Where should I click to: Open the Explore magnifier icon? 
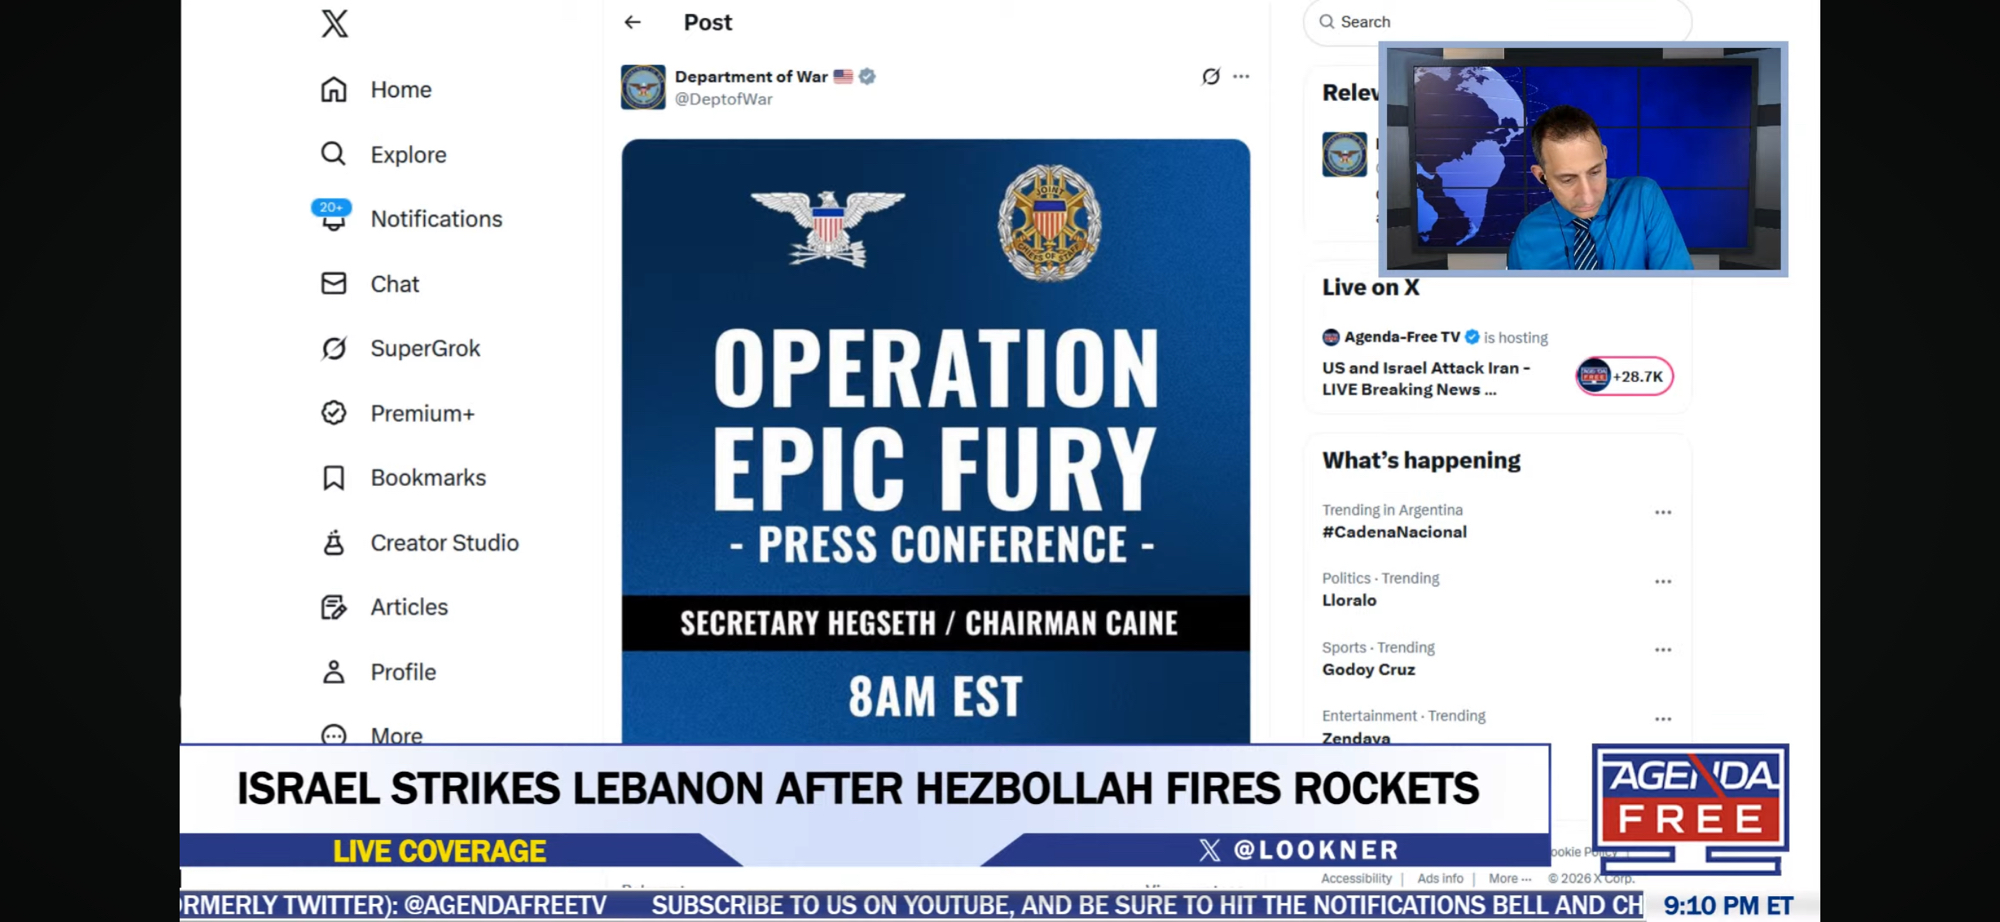pos(334,154)
